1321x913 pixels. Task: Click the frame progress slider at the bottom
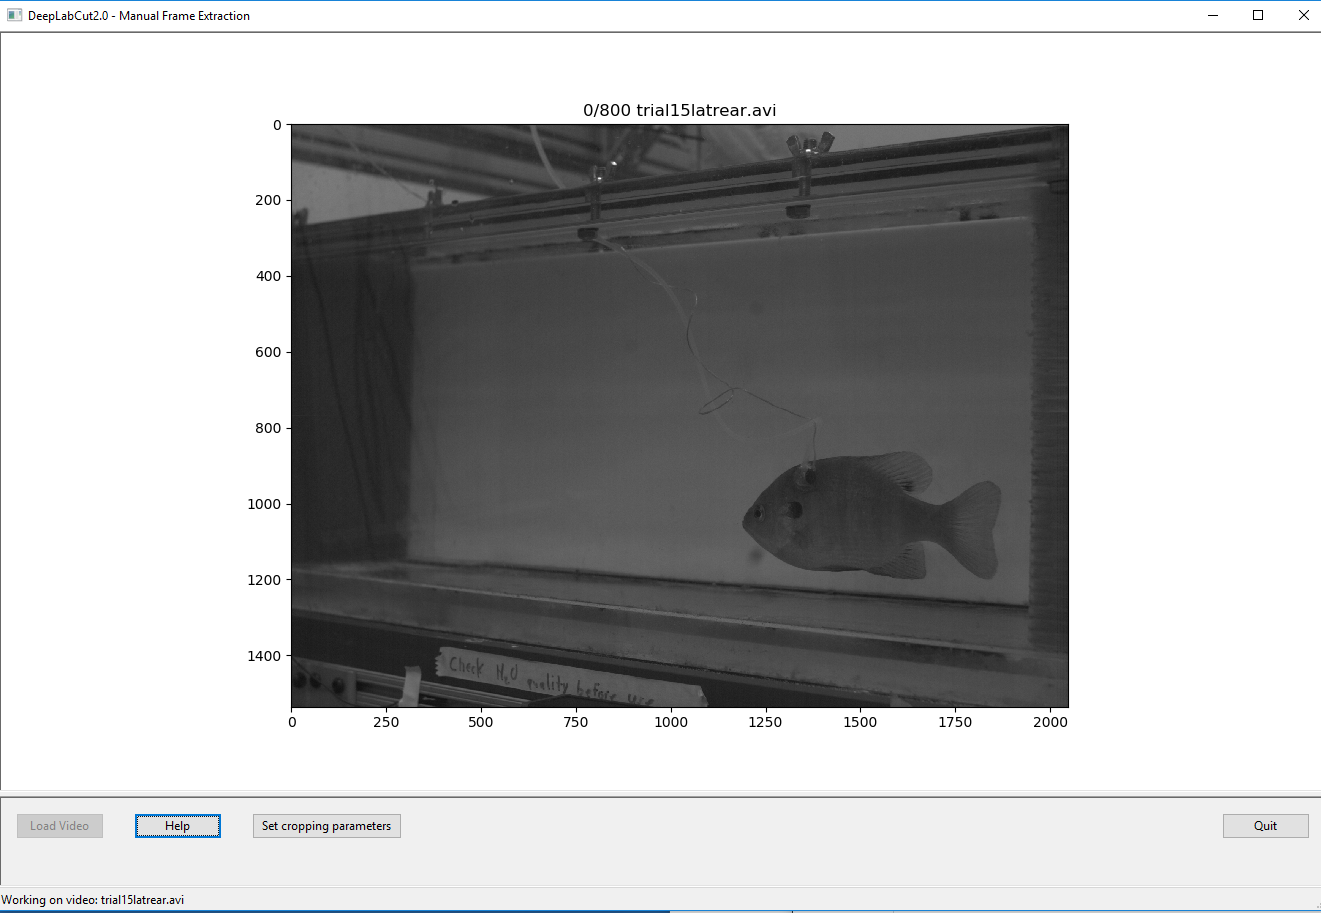click(x=660, y=911)
